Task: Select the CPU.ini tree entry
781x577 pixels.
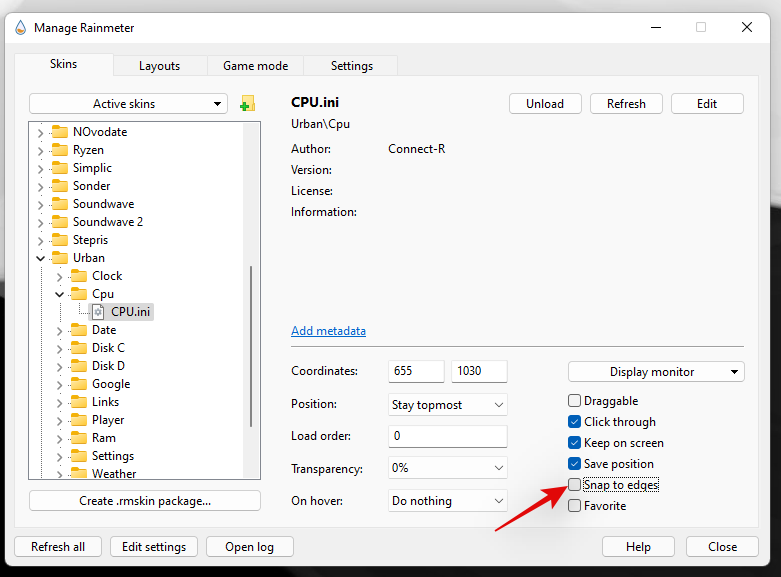Action: [x=130, y=312]
